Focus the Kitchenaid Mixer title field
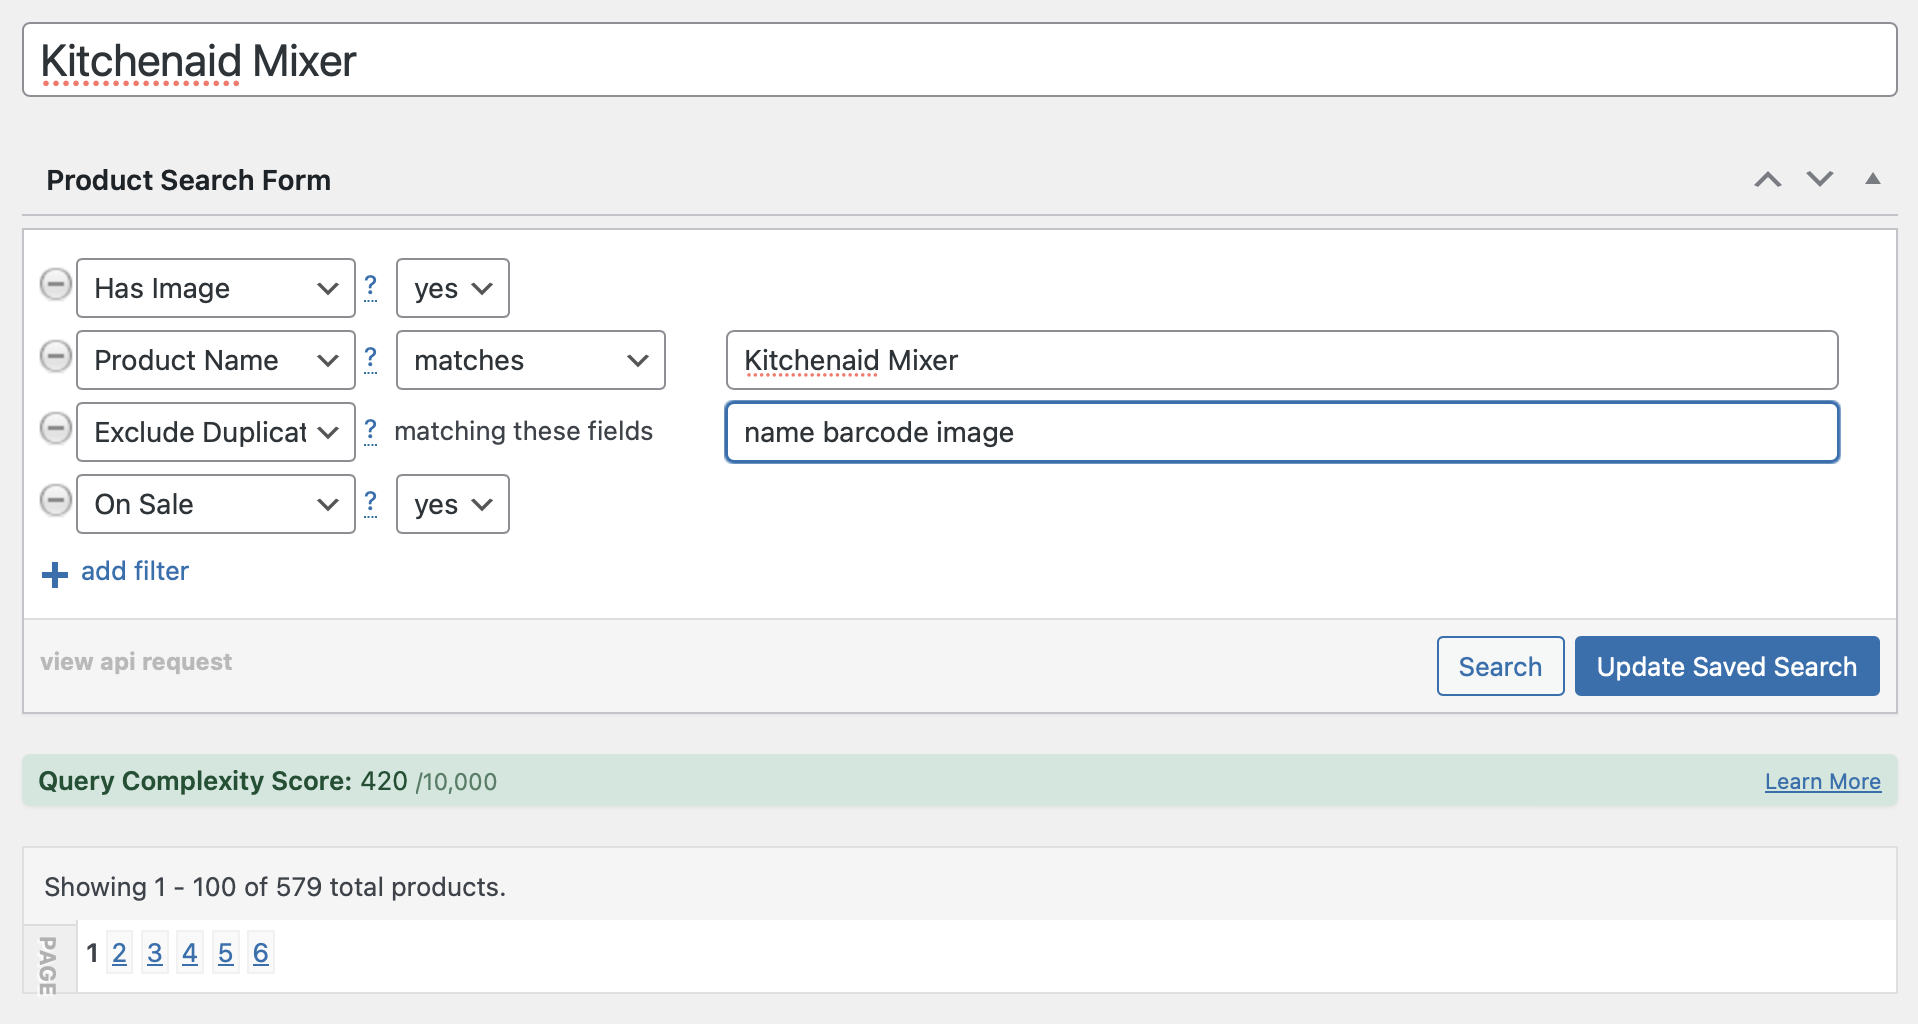This screenshot has height=1024, width=1918. pyautogui.click(x=960, y=60)
